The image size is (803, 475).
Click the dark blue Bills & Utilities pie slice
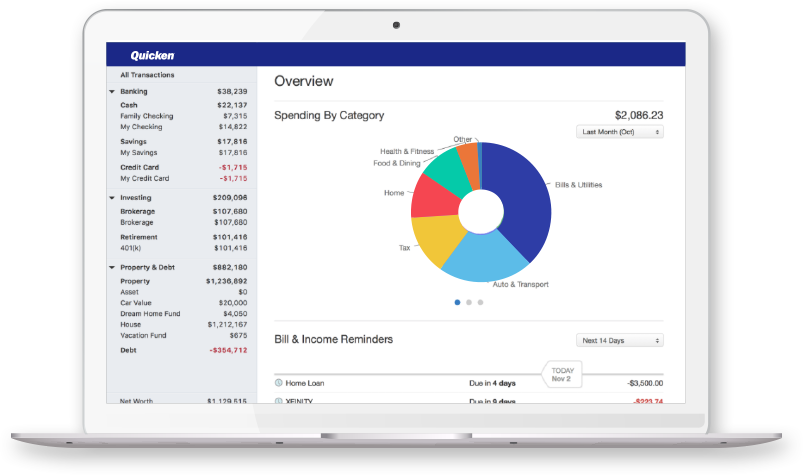pyautogui.click(x=525, y=200)
